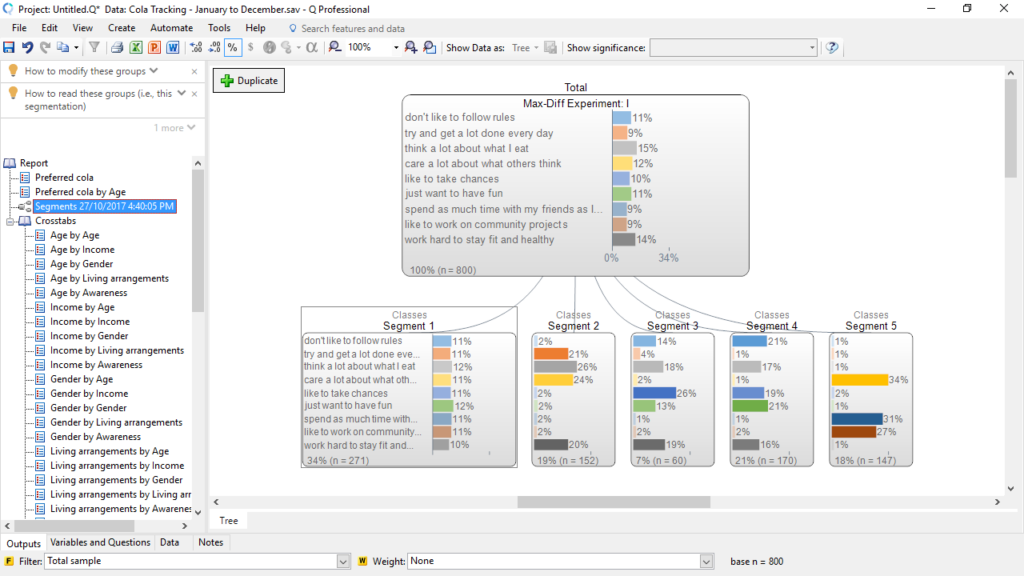Toggle the percent sign format button
This screenshot has height=576, width=1024.
click(x=232, y=48)
